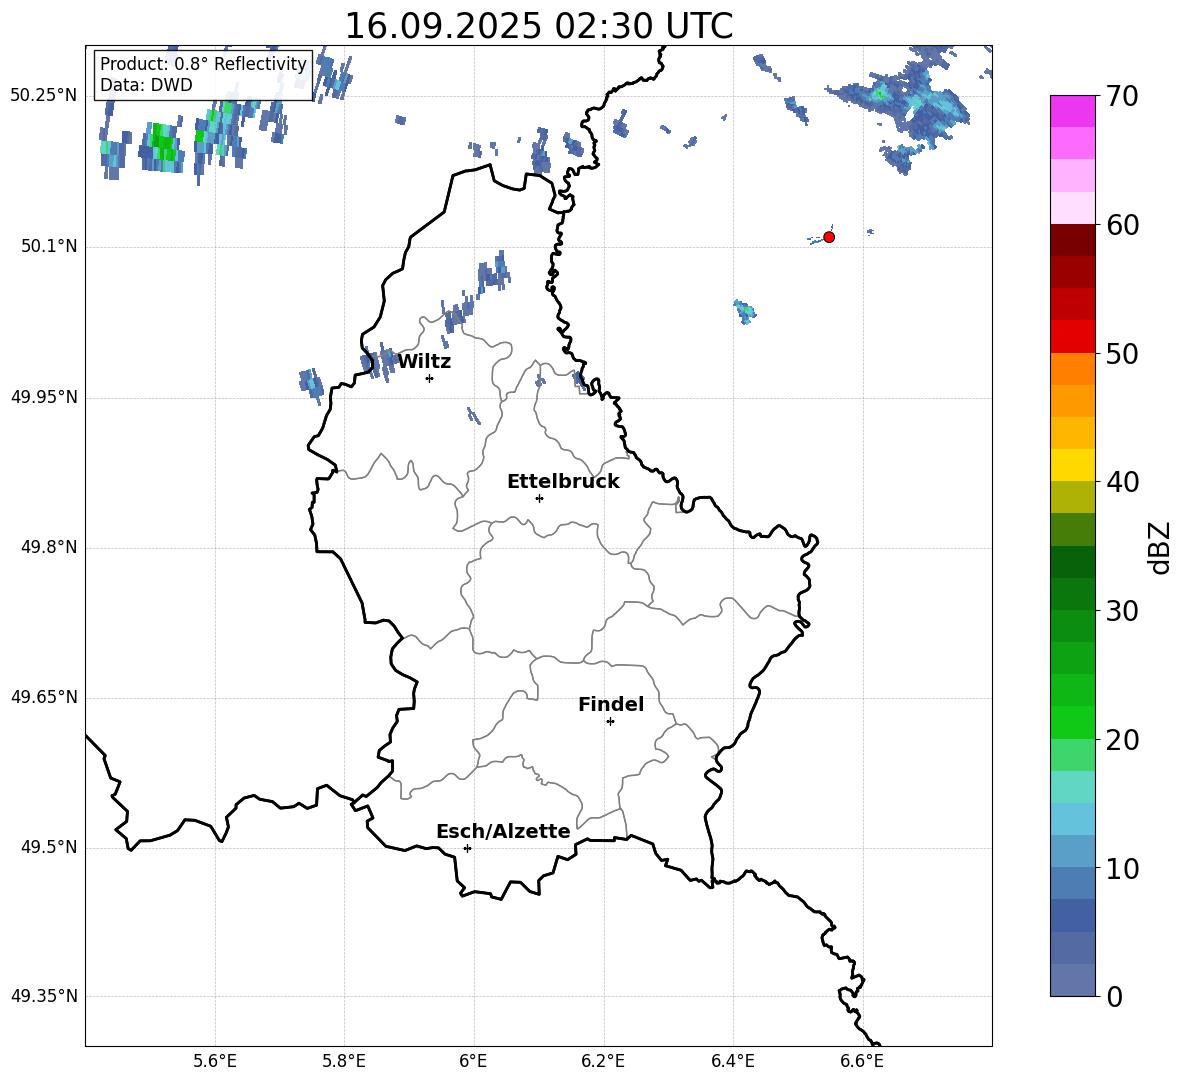Click the colorbar tick label 40
Viewport: 1184px width, 1081px height.
pyautogui.click(x=1122, y=482)
